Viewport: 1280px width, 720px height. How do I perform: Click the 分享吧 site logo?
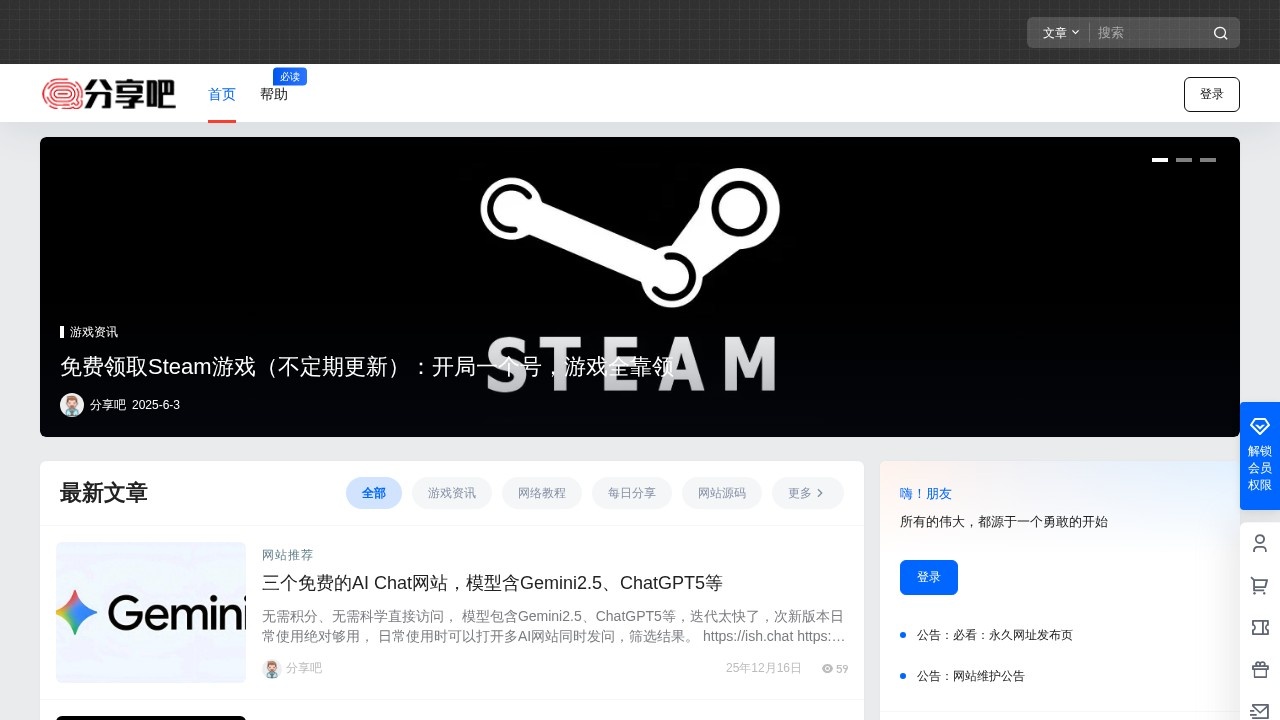click(x=108, y=93)
